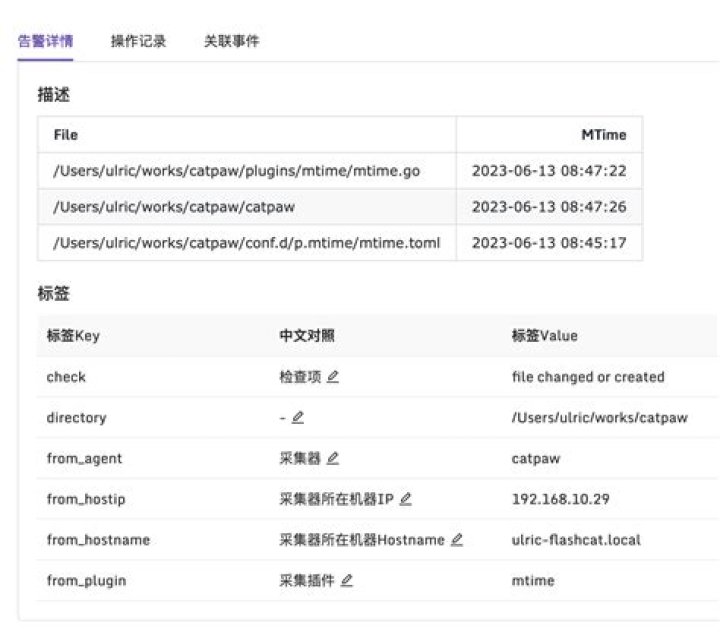The width and height of the screenshot is (720, 632).
Task: Click the value 'file changed or created'
Action: coord(588,377)
